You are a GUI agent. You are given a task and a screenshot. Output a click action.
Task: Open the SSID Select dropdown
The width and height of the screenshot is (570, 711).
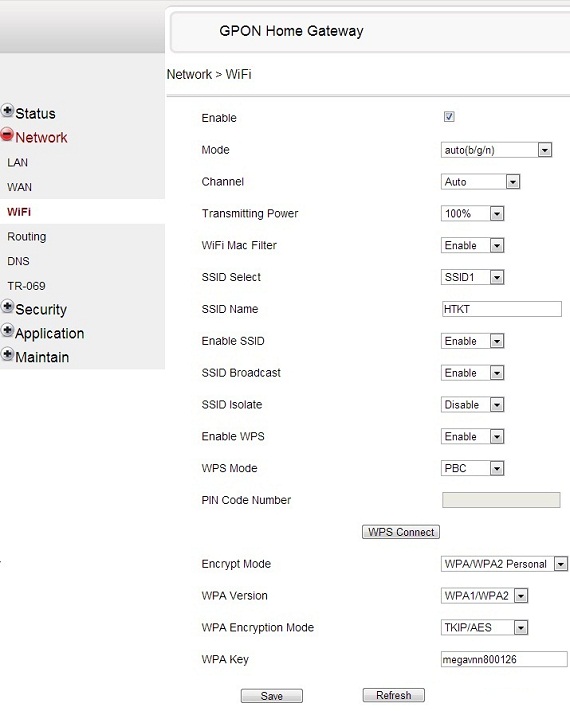tap(472, 277)
